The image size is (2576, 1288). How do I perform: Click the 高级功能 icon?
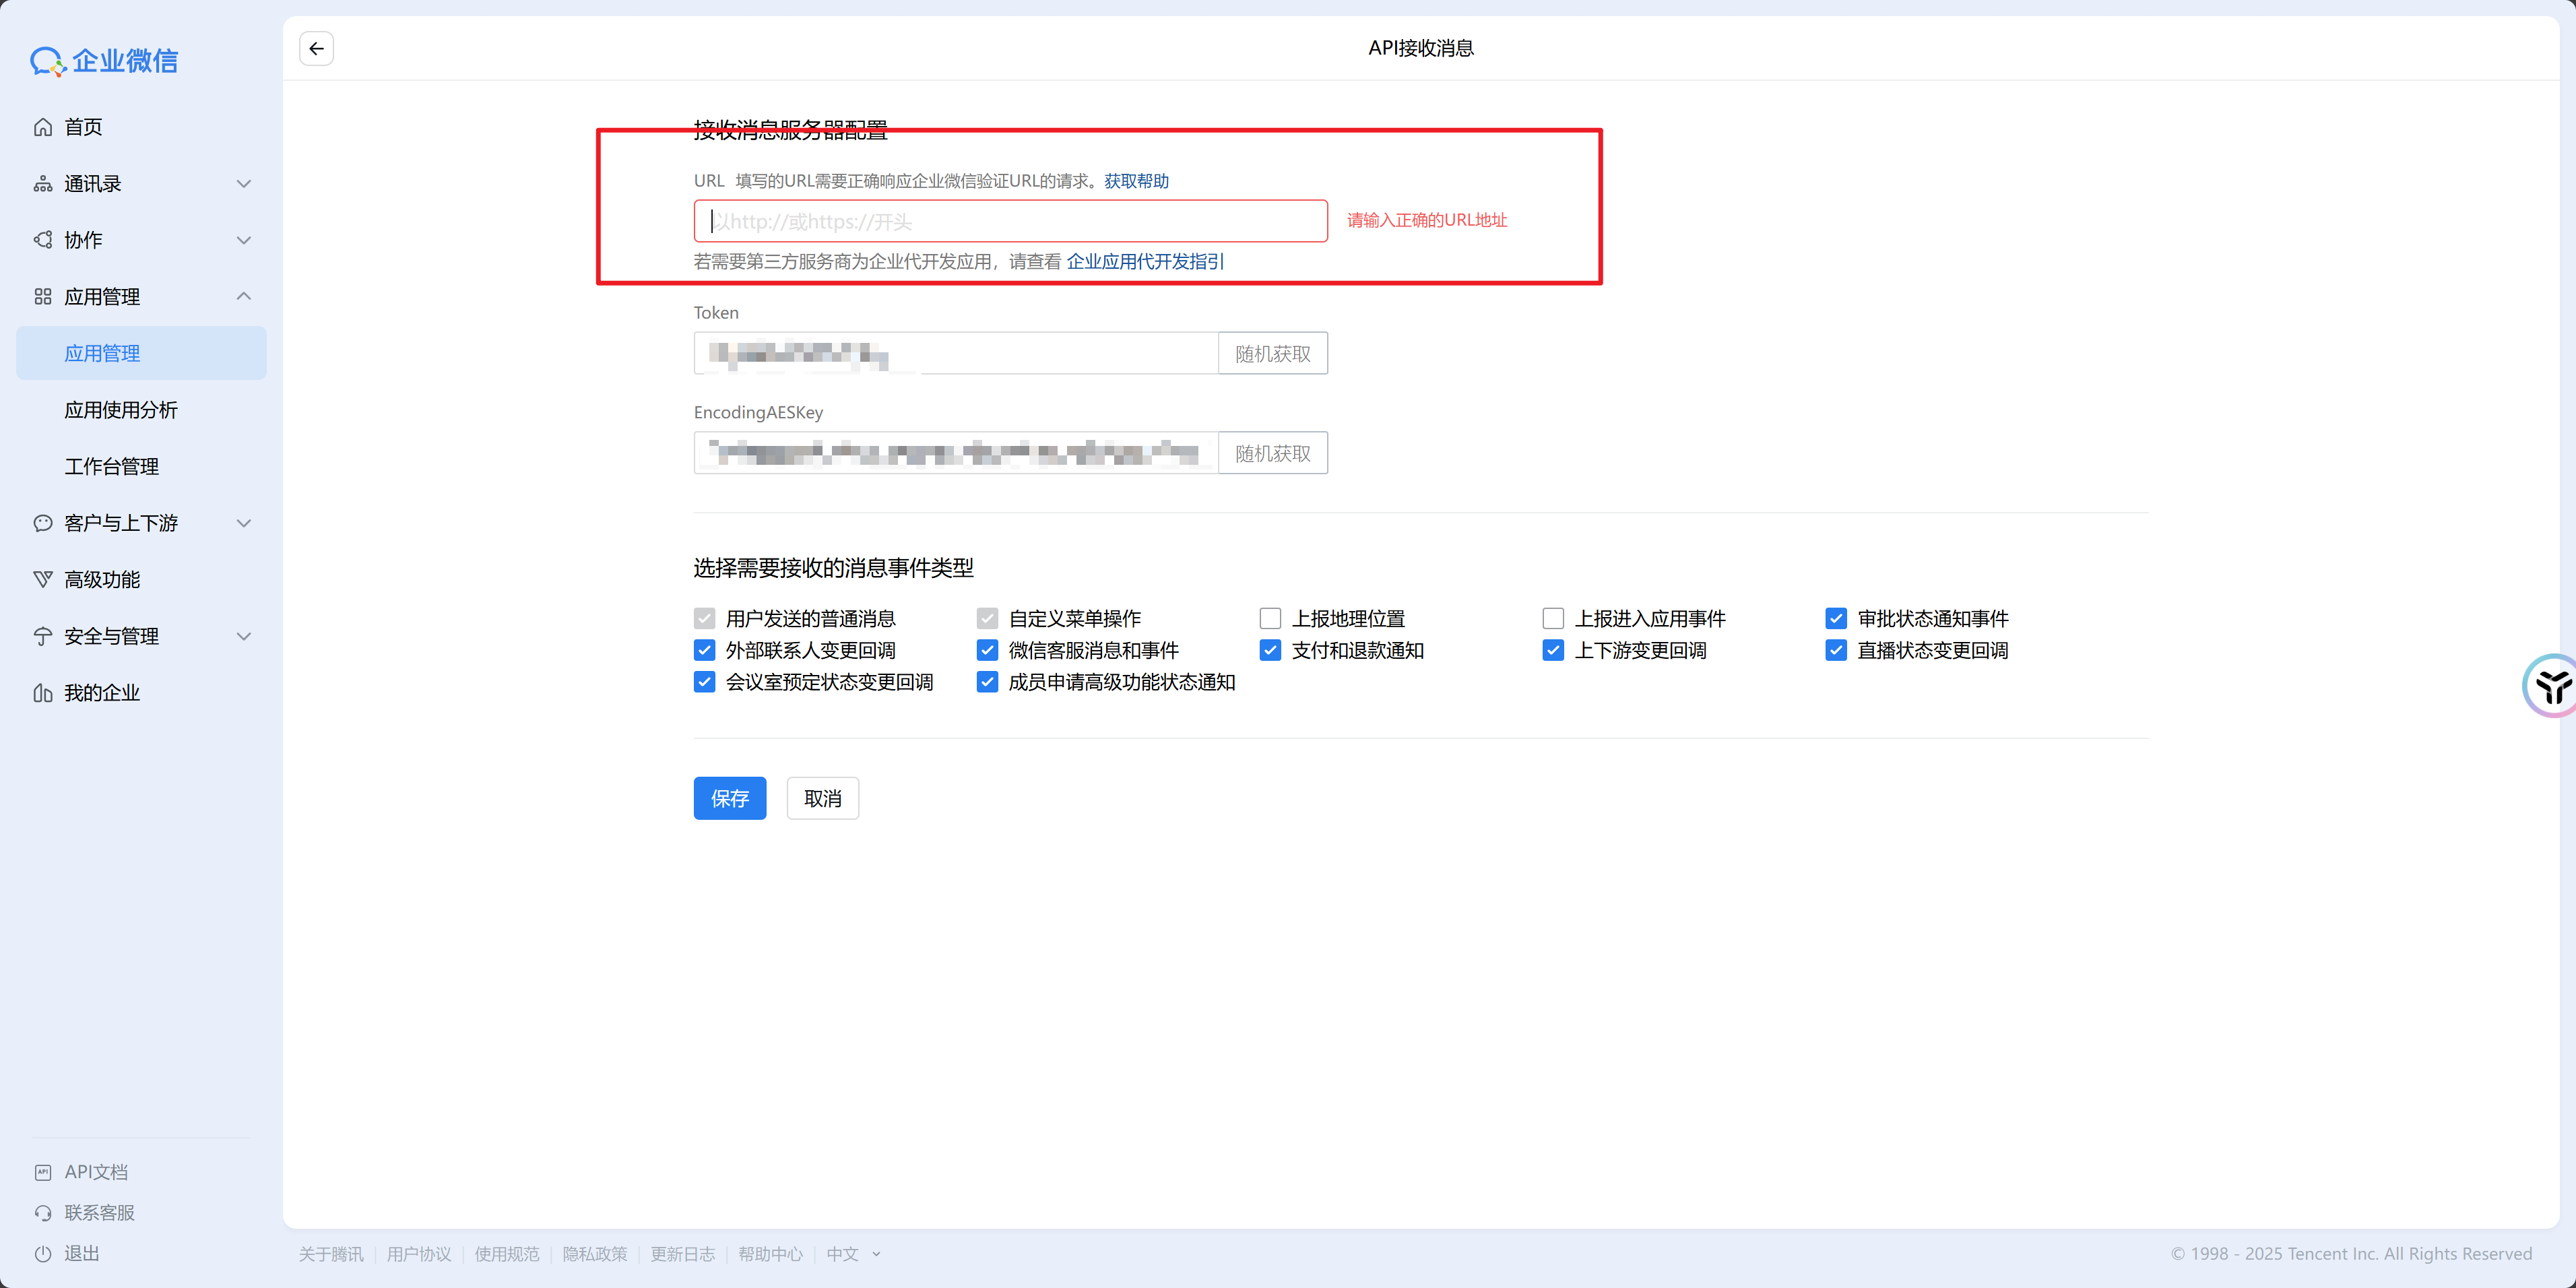pos(43,579)
